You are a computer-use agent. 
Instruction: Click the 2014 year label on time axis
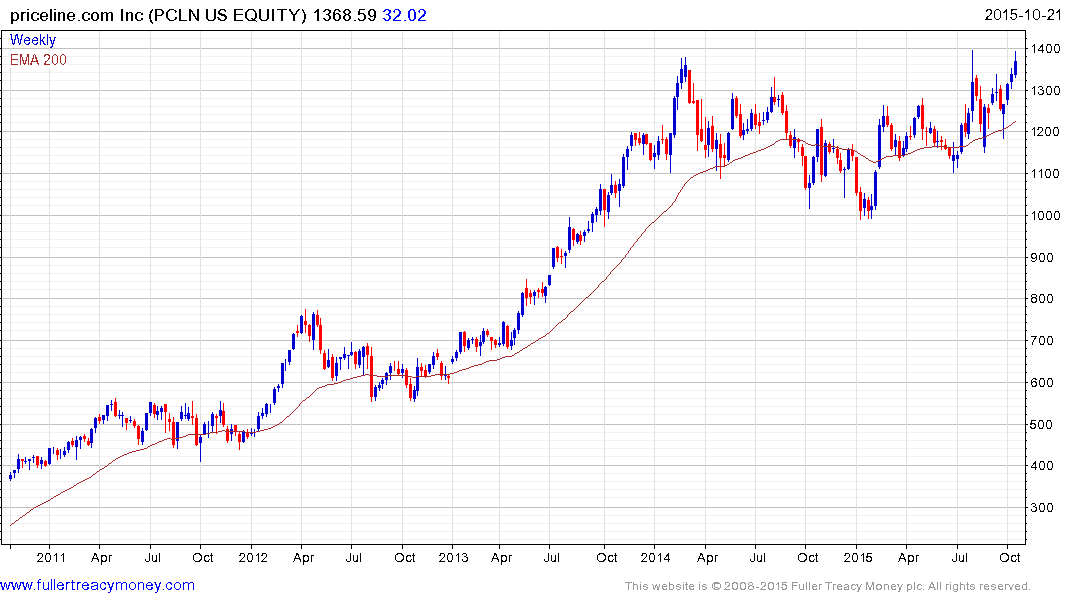coord(655,557)
